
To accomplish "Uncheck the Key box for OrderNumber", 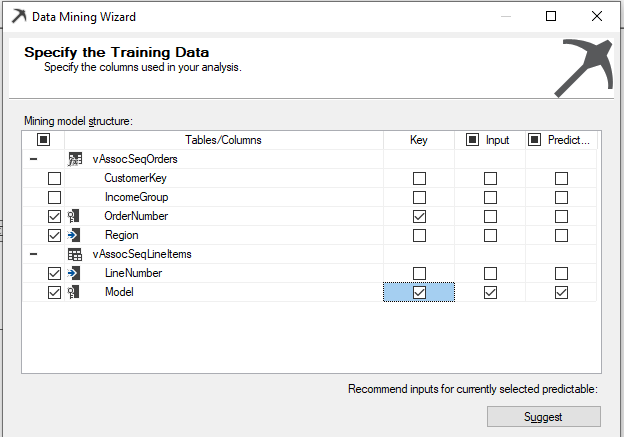I will coord(419,216).
